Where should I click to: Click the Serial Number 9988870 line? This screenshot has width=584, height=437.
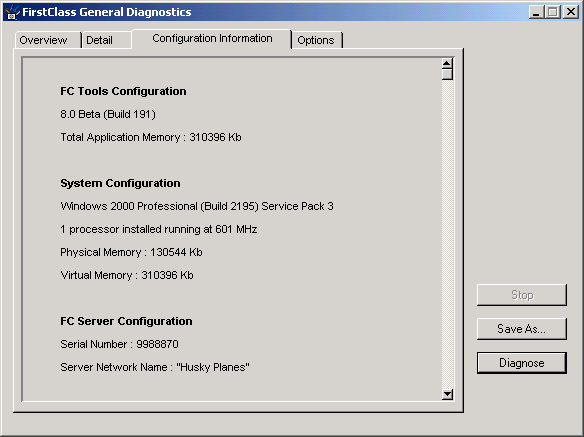[x=120, y=344]
